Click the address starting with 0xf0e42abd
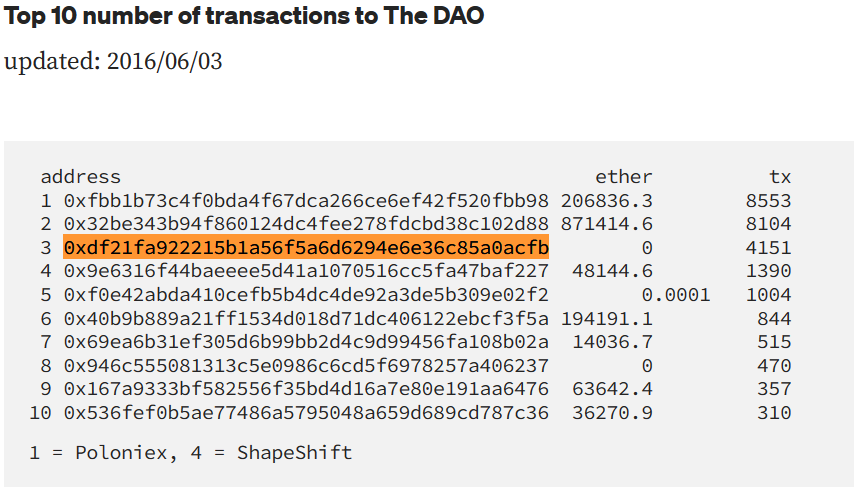862x488 pixels. 306,295
